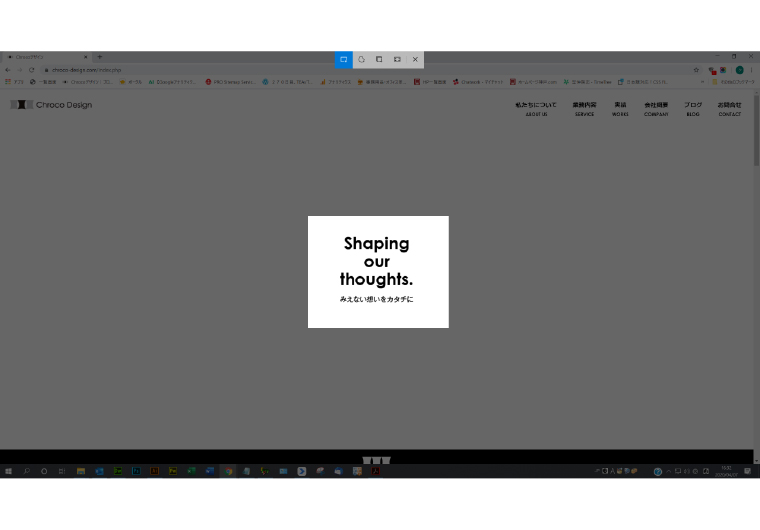Image resolution: width=760 pixels, height=530 pixels.
Task: Open the BLOG page link
Action: (x=693, y=108)
